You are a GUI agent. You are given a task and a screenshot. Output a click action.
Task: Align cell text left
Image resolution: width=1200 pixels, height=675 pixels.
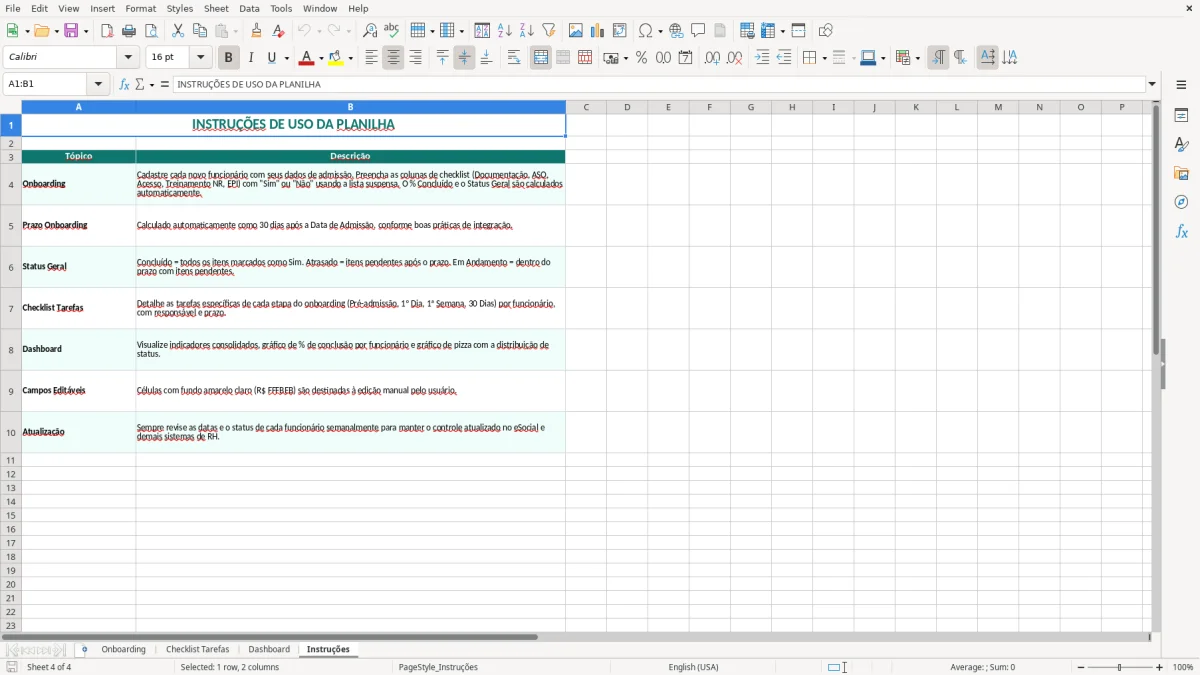371,58
